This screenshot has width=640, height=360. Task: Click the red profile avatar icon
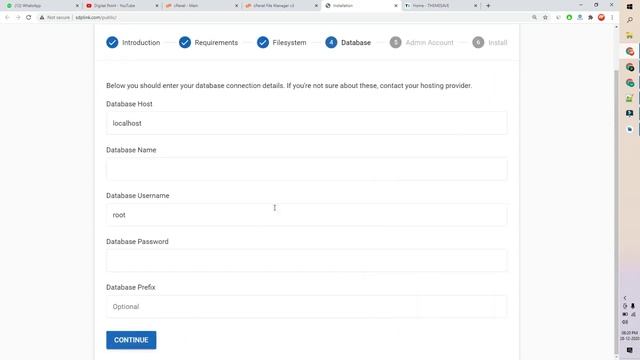[601, 18]
